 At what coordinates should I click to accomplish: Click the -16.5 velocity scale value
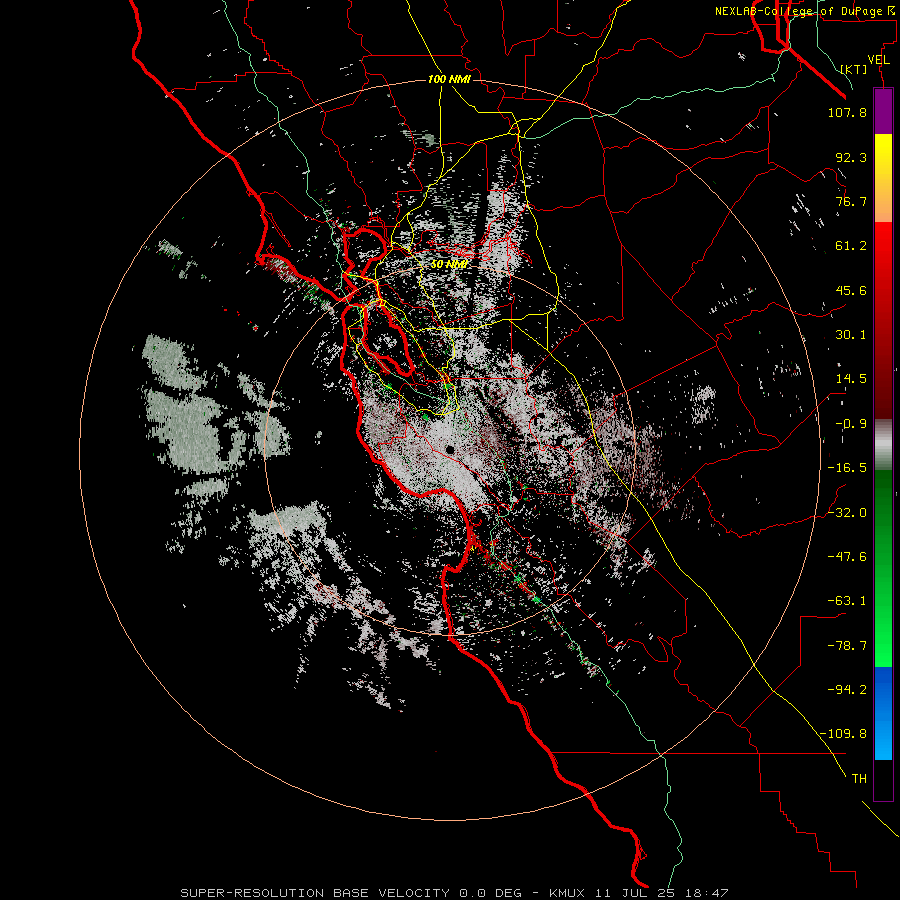coord(847,468)
